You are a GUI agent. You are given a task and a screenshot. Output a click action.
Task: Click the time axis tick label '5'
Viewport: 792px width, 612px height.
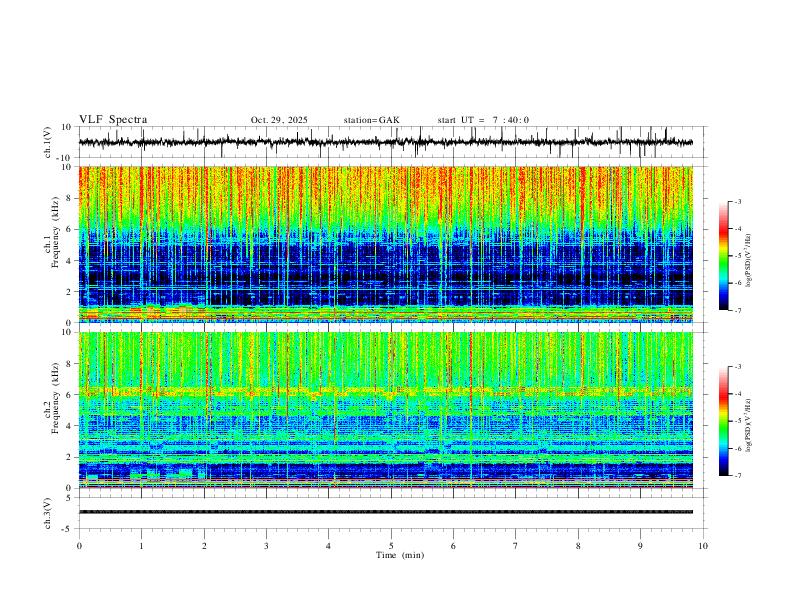click(391, 546)
